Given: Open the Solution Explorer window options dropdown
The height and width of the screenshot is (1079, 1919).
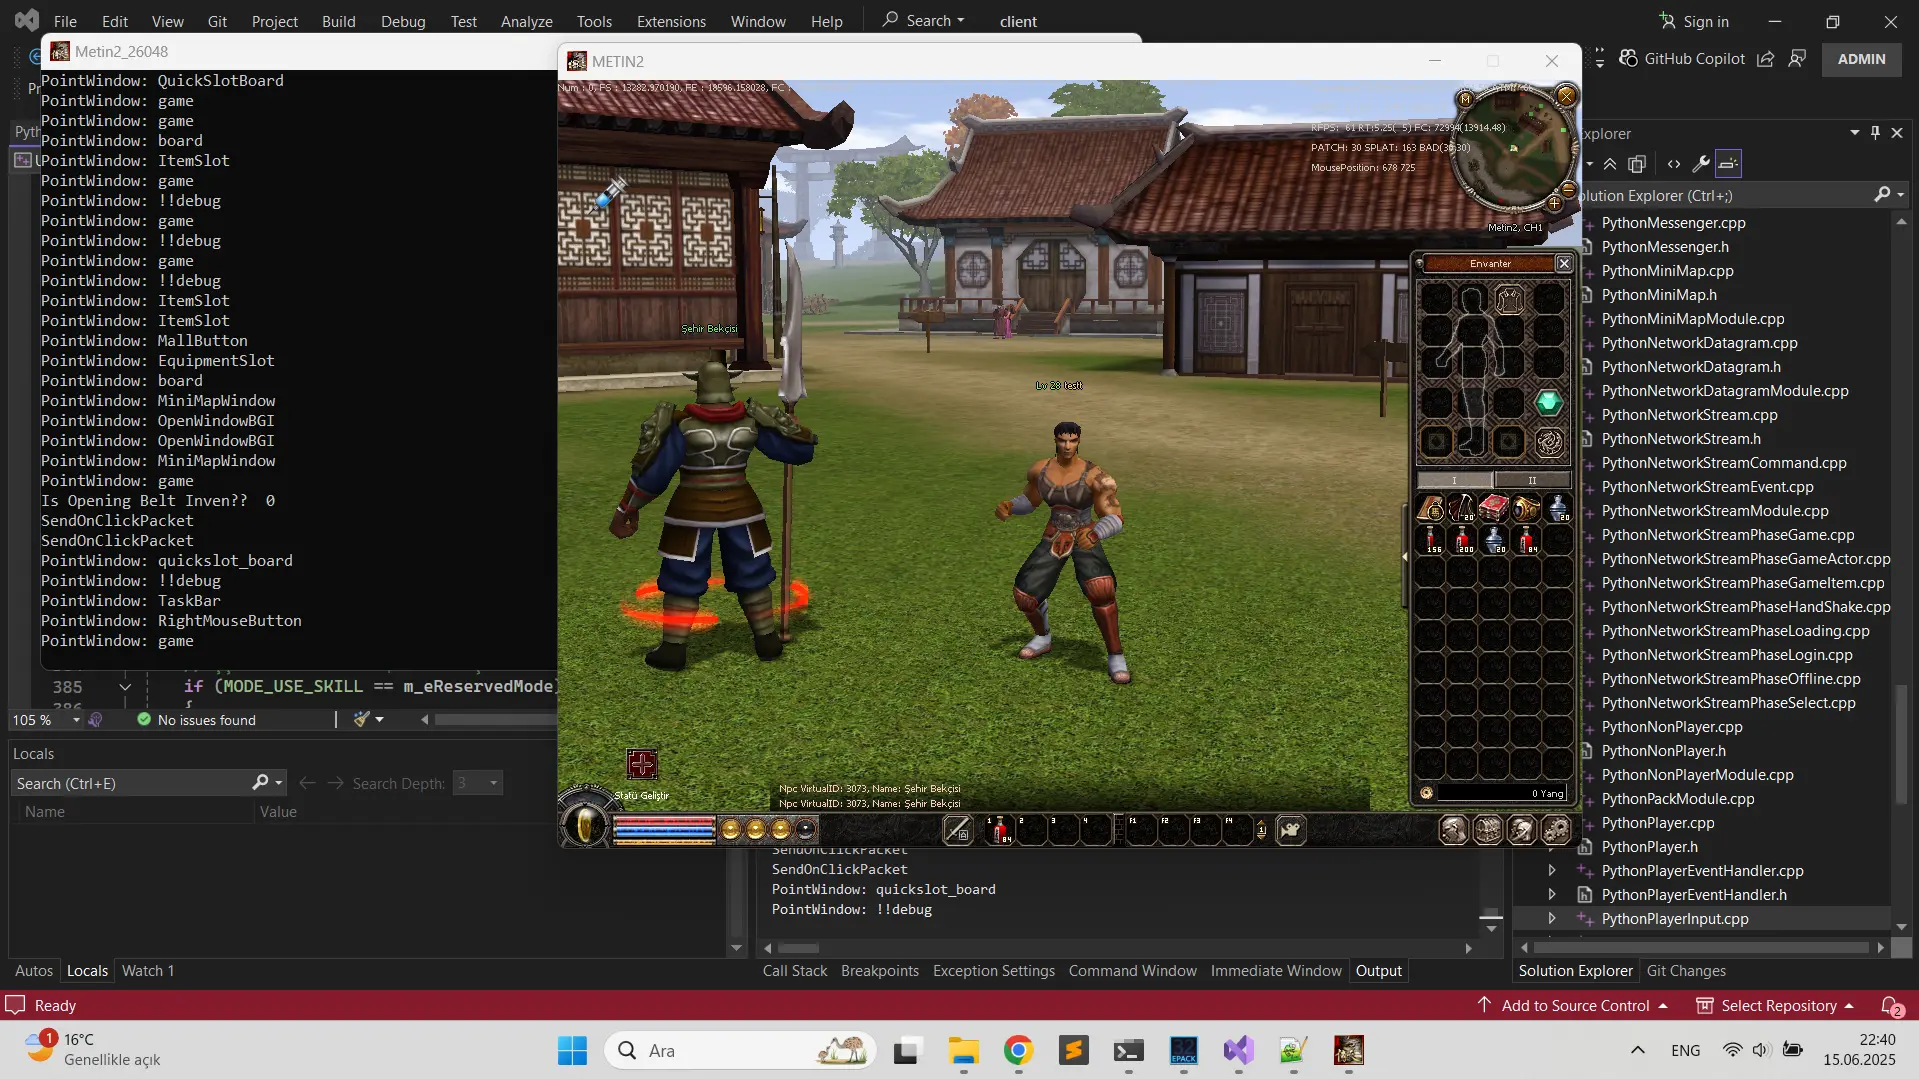Looking at the screenshot, I should coord(1855,133).
